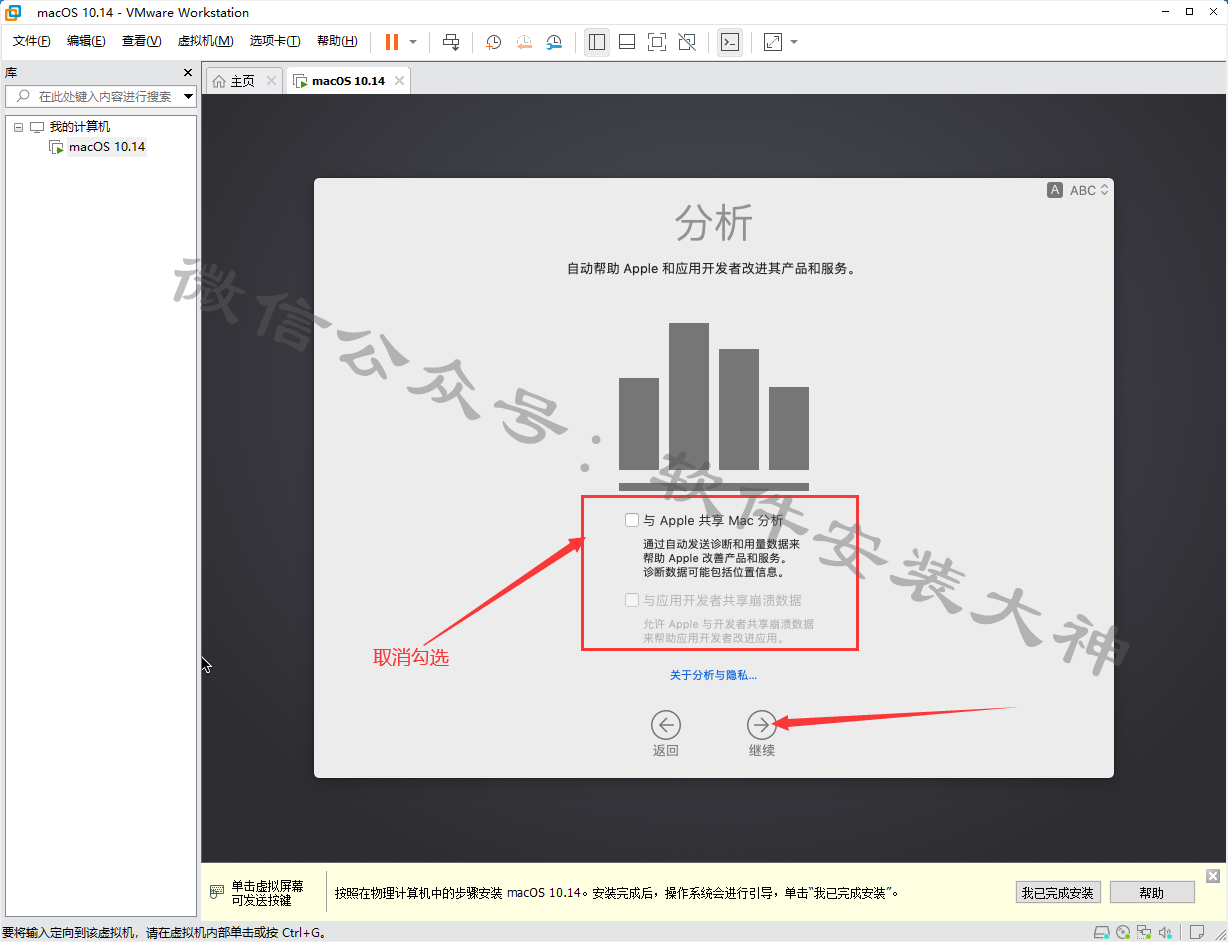The height and width of the screenshot is (942, 1228).
Task: Toggle 与 Apple 共享 Mac 分析 checkbox
Action: tap(631, 520)
